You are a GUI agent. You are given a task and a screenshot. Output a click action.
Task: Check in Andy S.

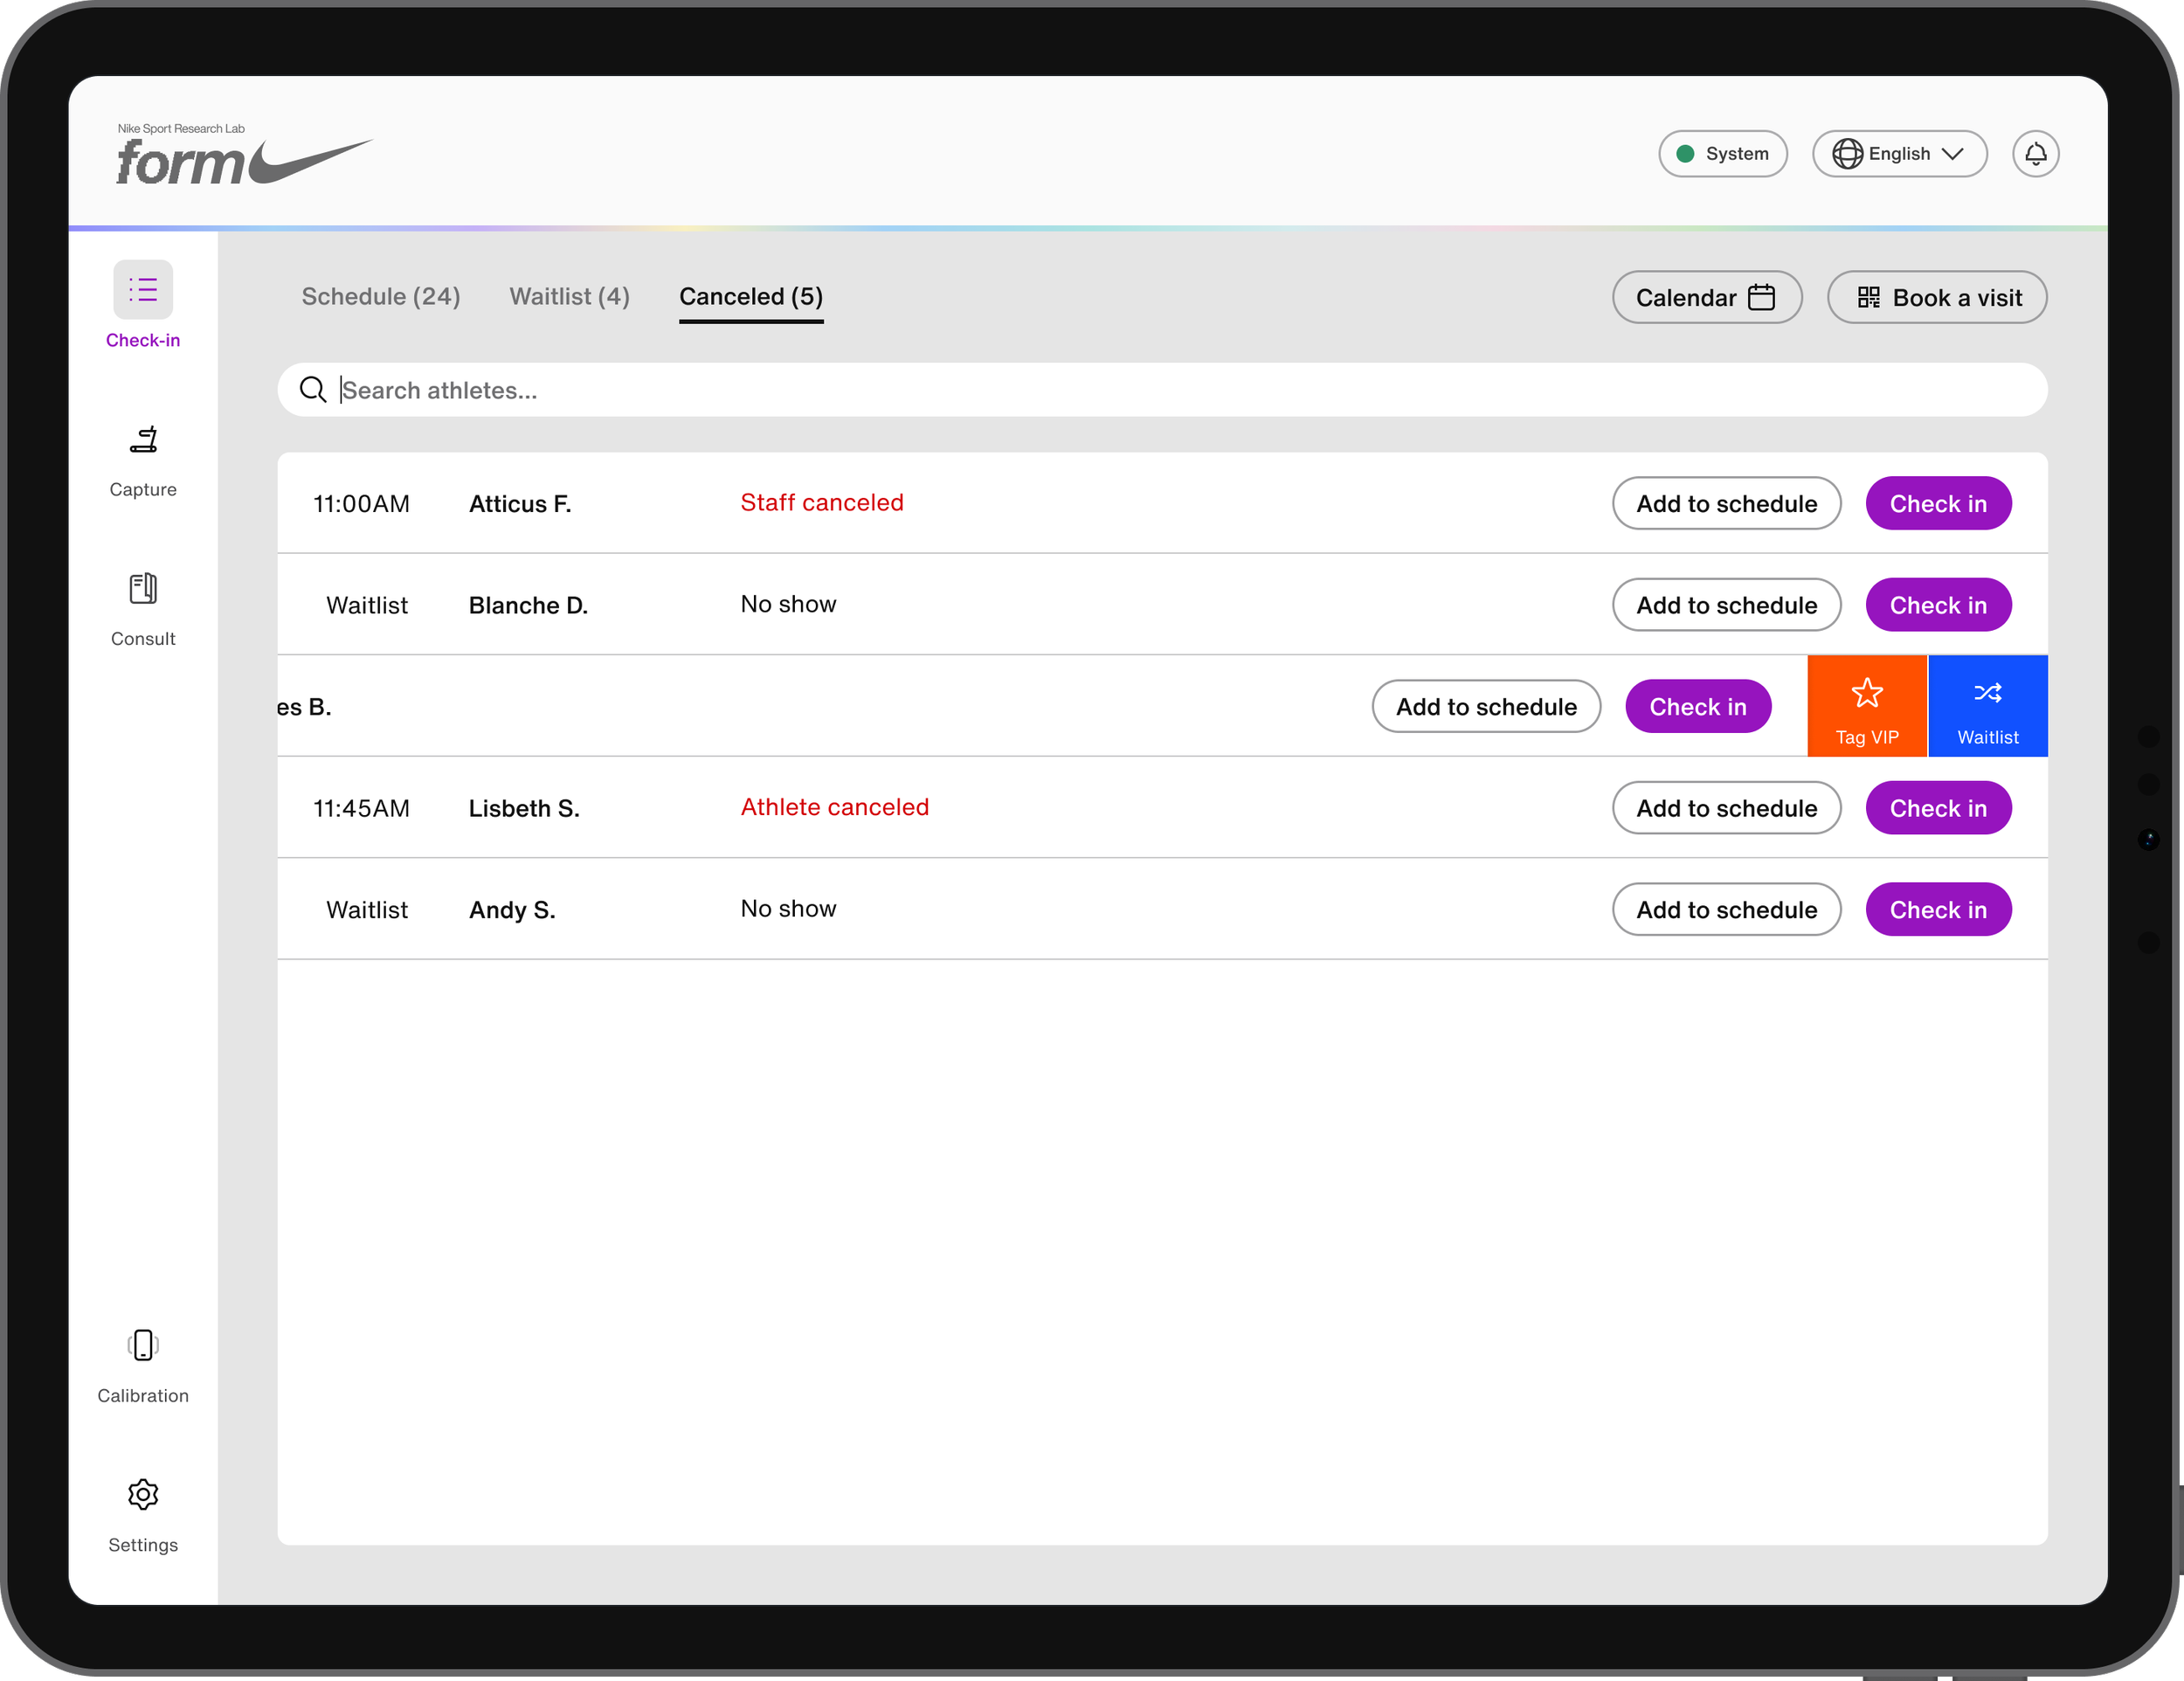pyautogui.click(x=1938, y=909)
